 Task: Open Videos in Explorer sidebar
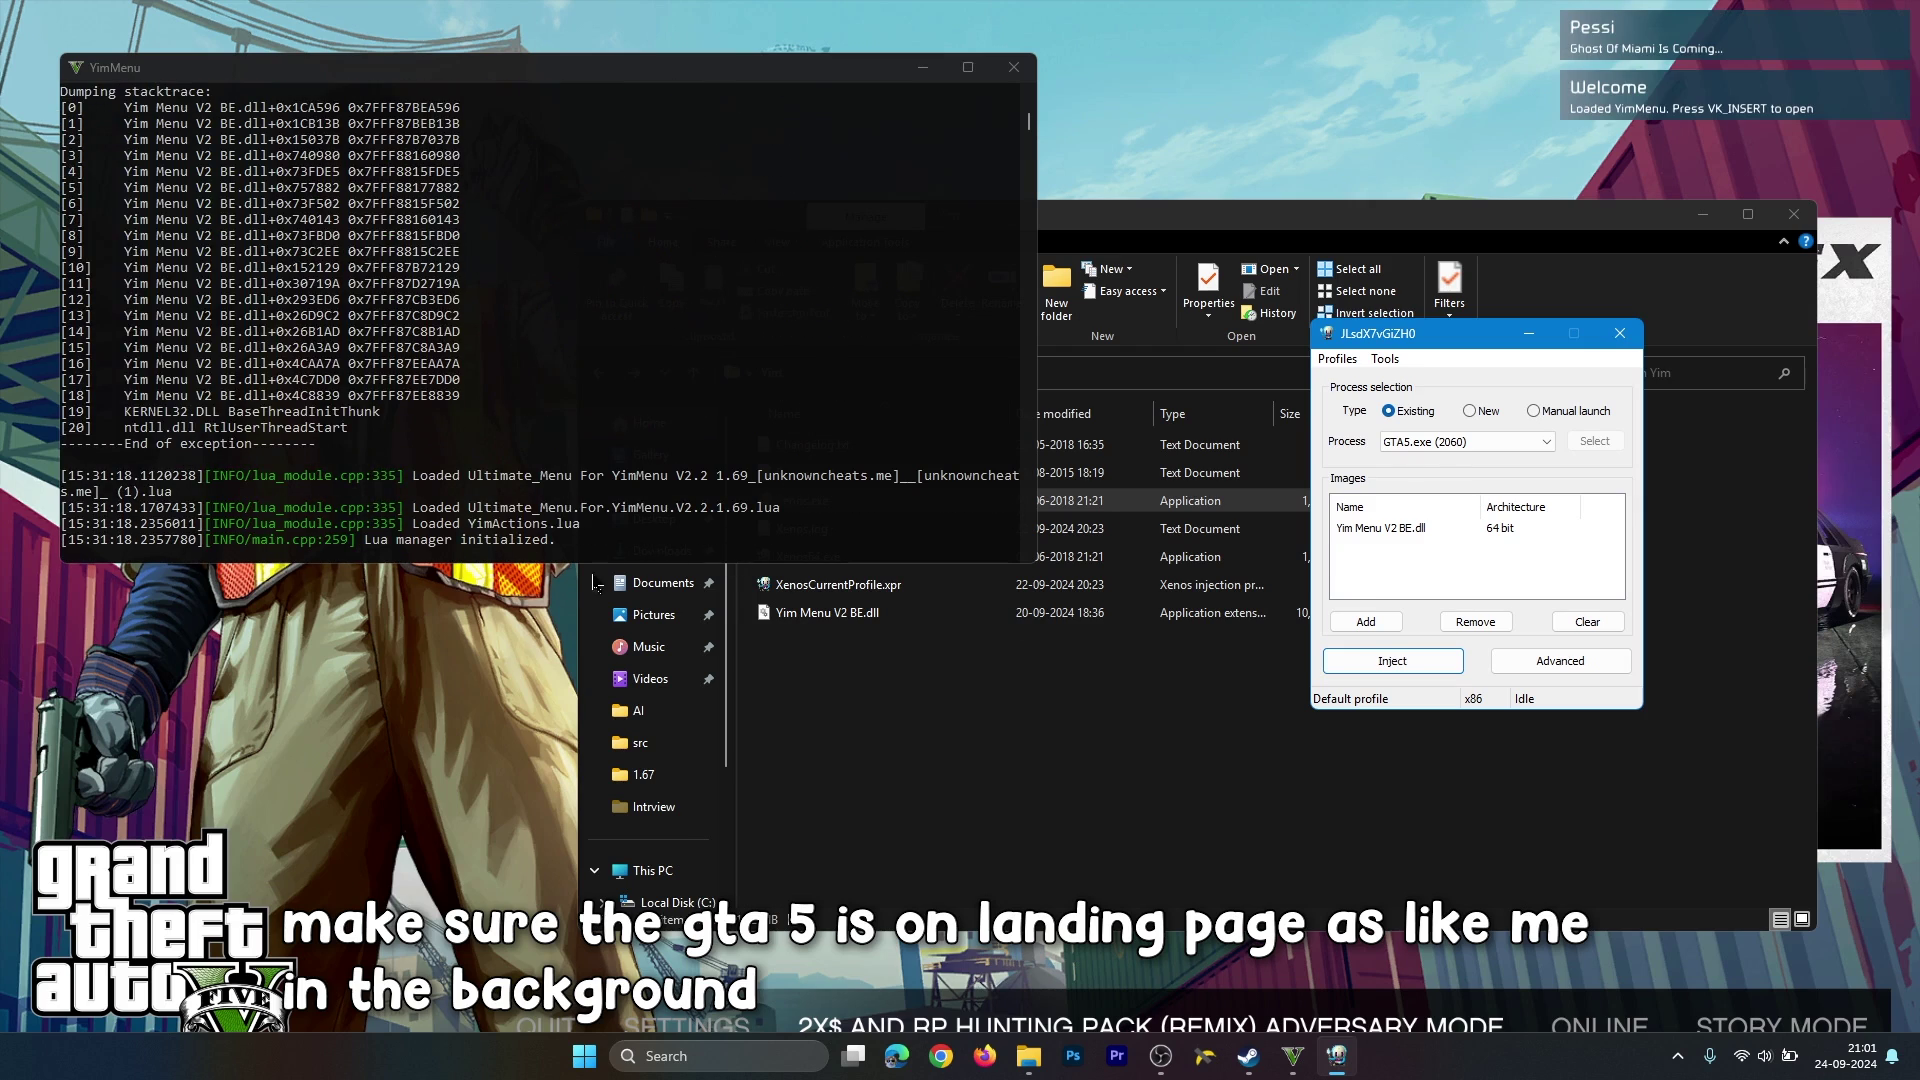[650, 679]
